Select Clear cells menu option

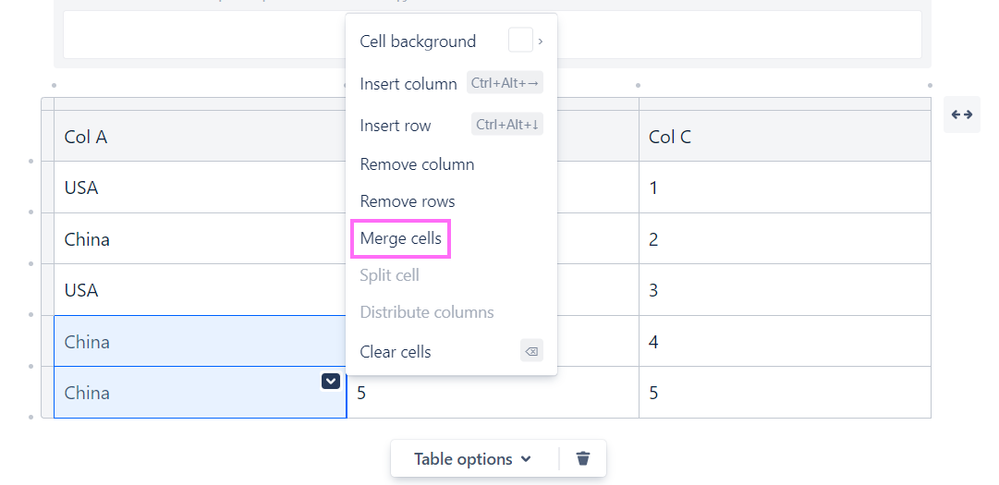[396, 351]
